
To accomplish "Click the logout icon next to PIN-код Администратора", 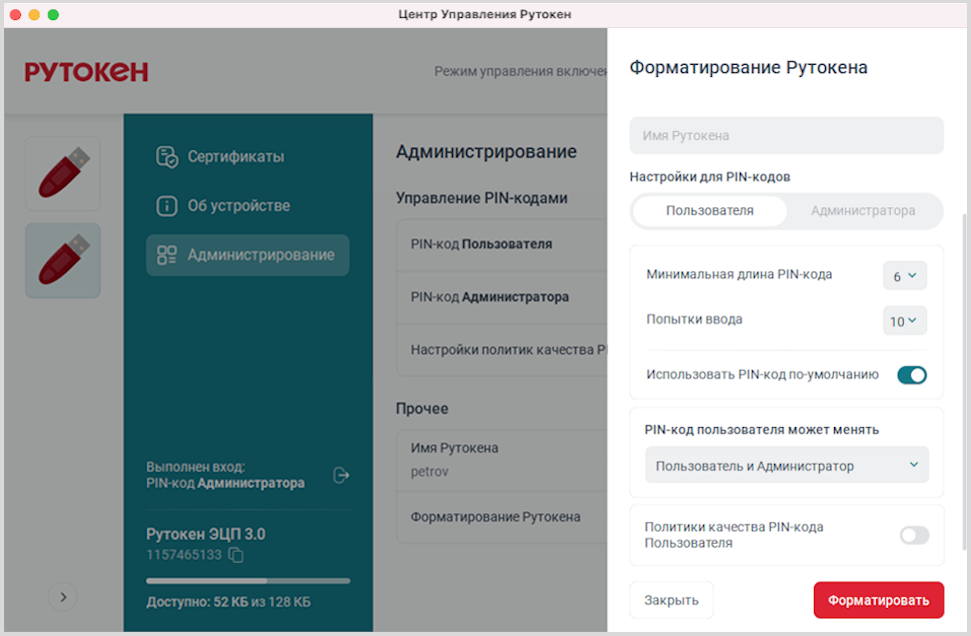I will tap(341, 475).
